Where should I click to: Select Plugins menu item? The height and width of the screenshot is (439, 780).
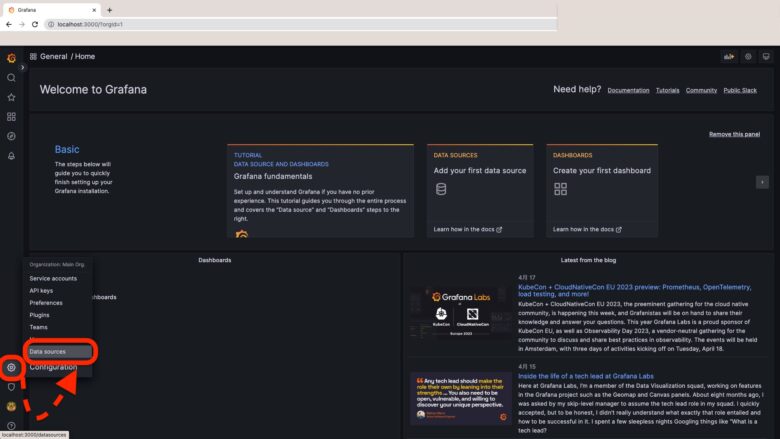tap(39, 315)
